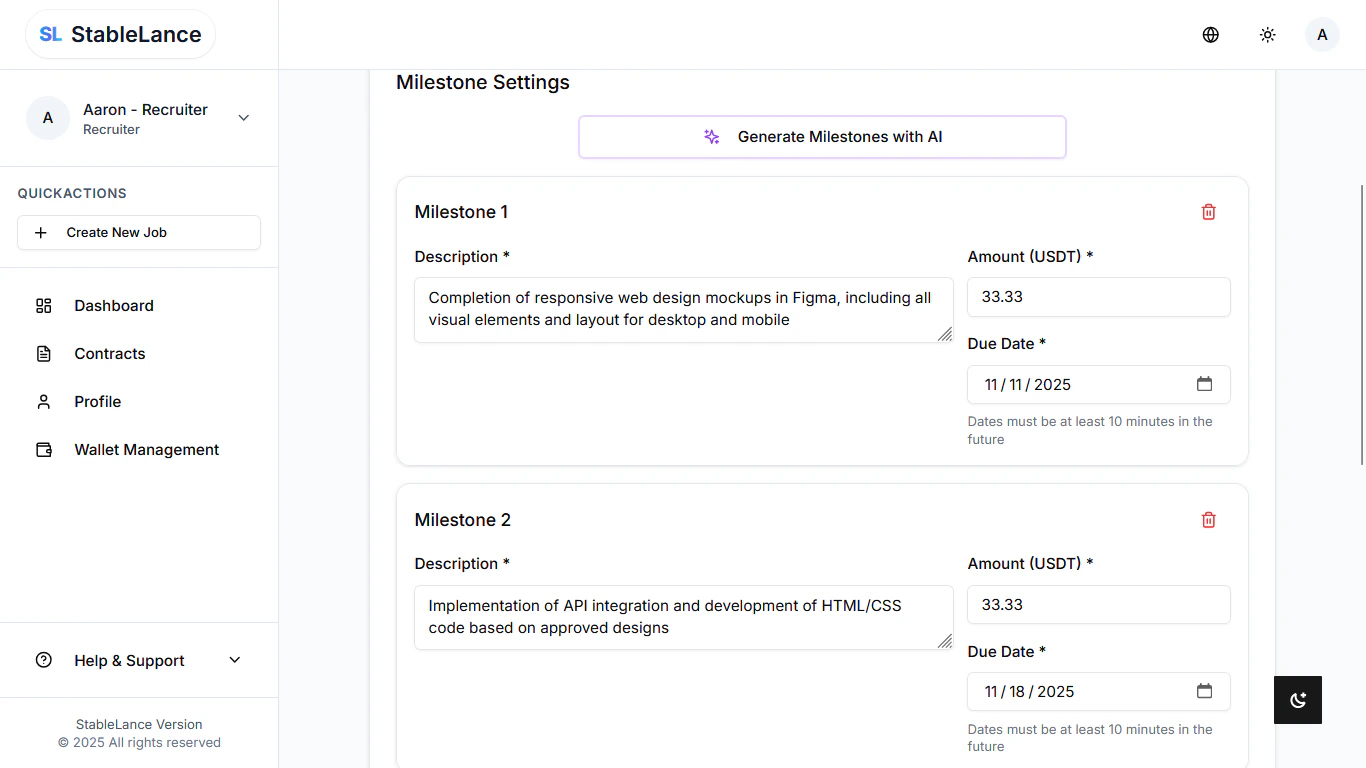Open the profile avatar menu labeled A
1366x768 pixels.
(1322, 34)
